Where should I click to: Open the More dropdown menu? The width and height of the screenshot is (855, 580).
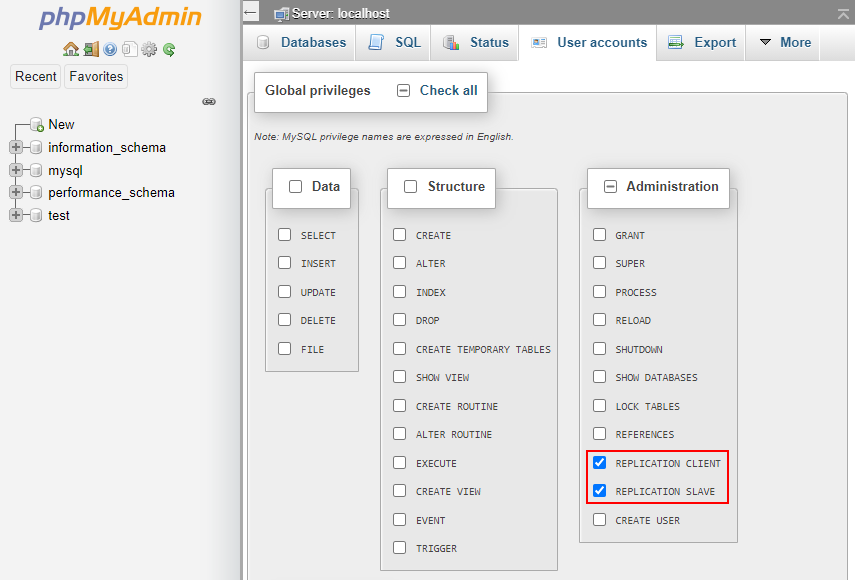tap(785, 43)
